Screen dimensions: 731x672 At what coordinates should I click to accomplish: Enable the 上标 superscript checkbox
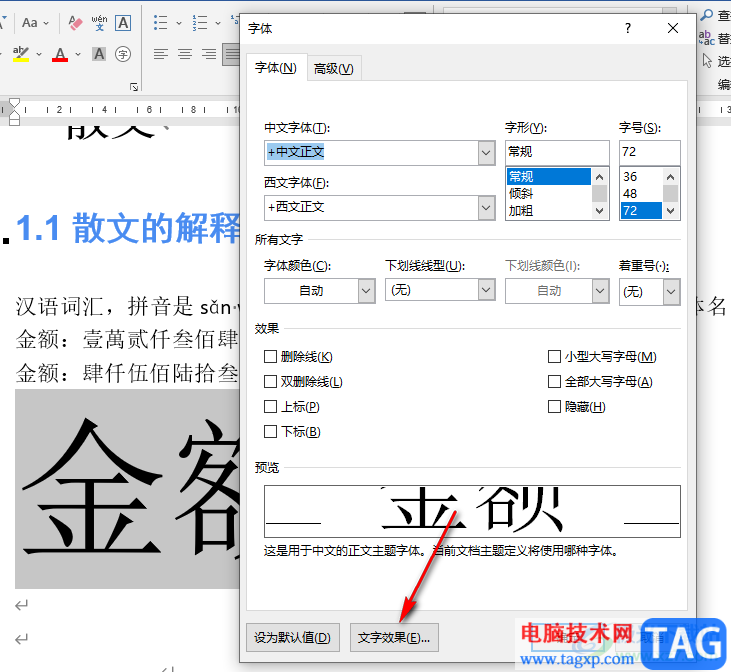[x=270, y=407]
